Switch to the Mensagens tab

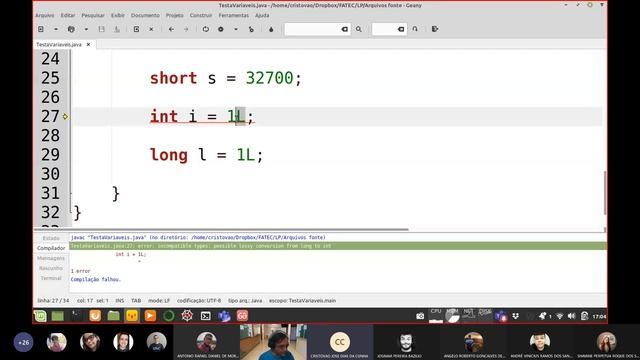[x=51, y=258]
